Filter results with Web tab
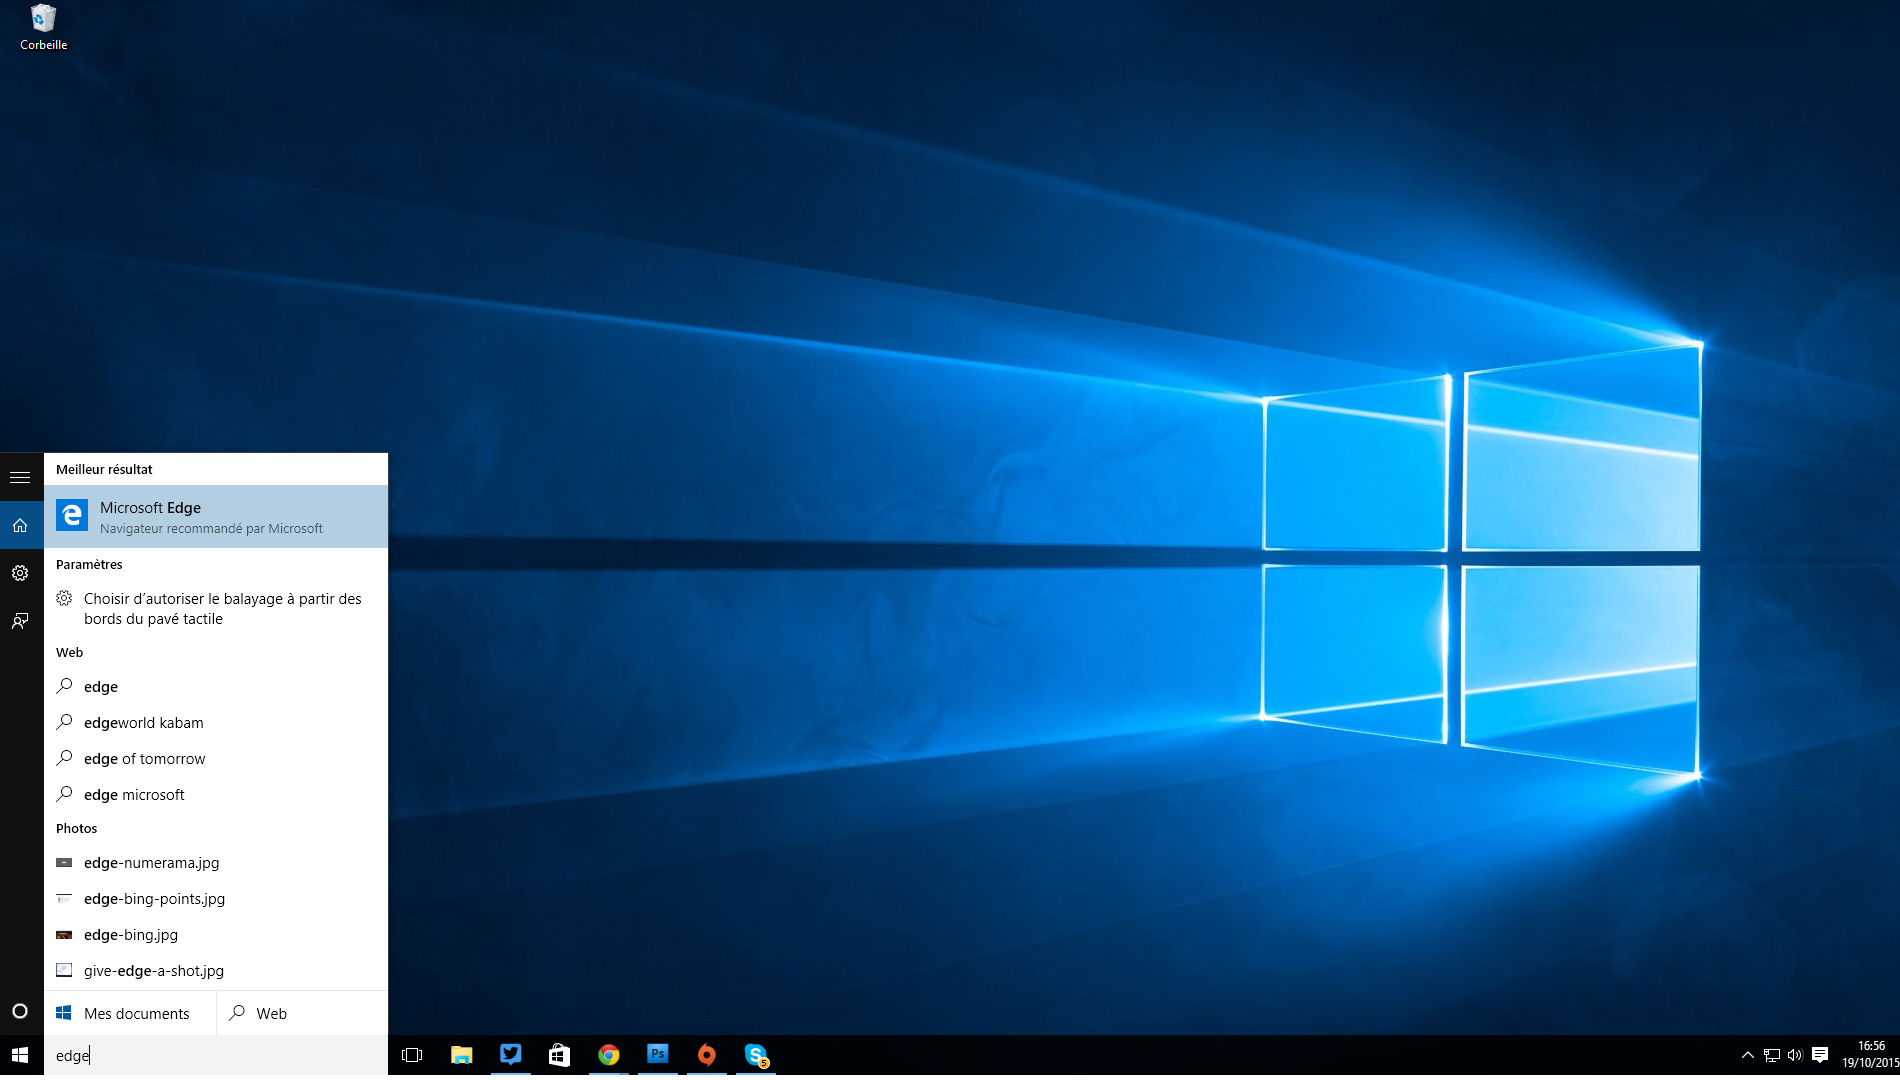 point(302,1013)
